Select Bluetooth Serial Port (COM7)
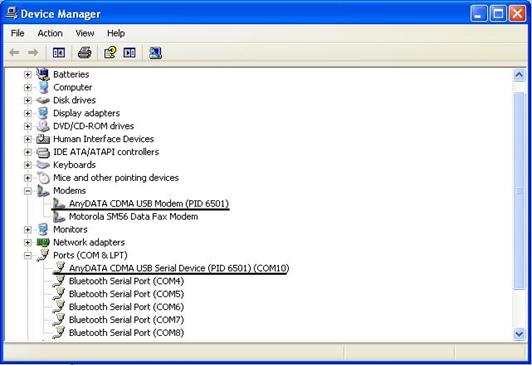The width and height of the screenshot is (532, 365). coord(126,320)
